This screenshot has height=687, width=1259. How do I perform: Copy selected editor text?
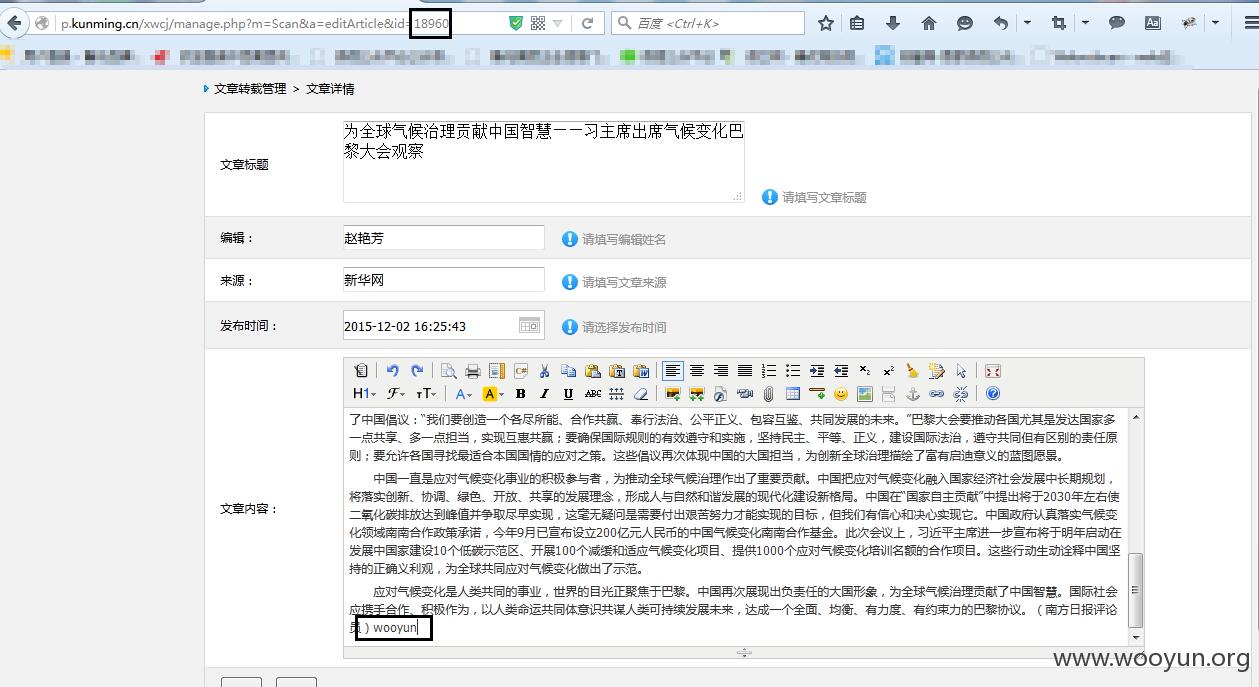568,371
